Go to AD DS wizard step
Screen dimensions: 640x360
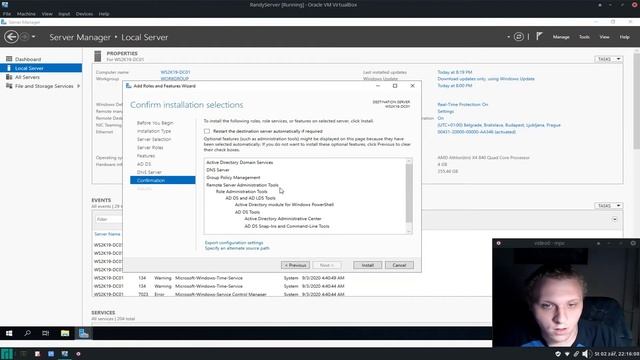pyautogui.click(x=144, y=164)
